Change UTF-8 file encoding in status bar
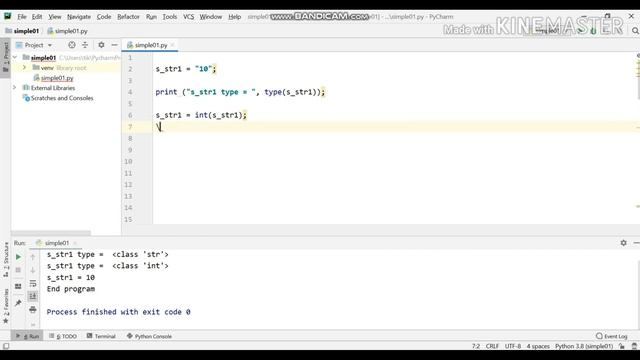 click(513, 346)
